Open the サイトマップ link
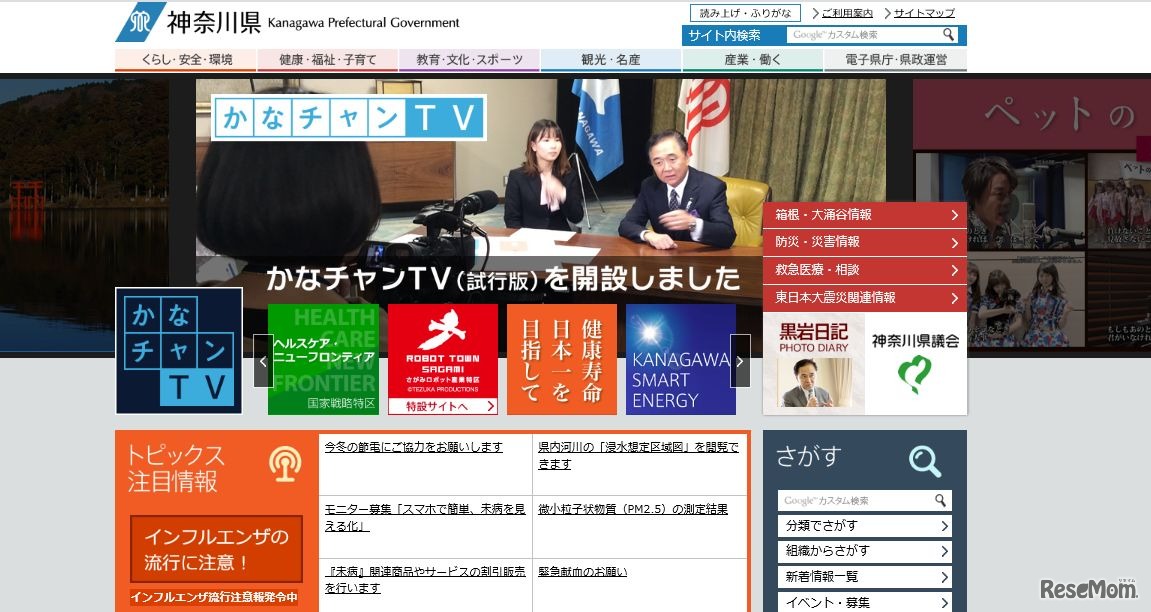 (x=923, y=13)
